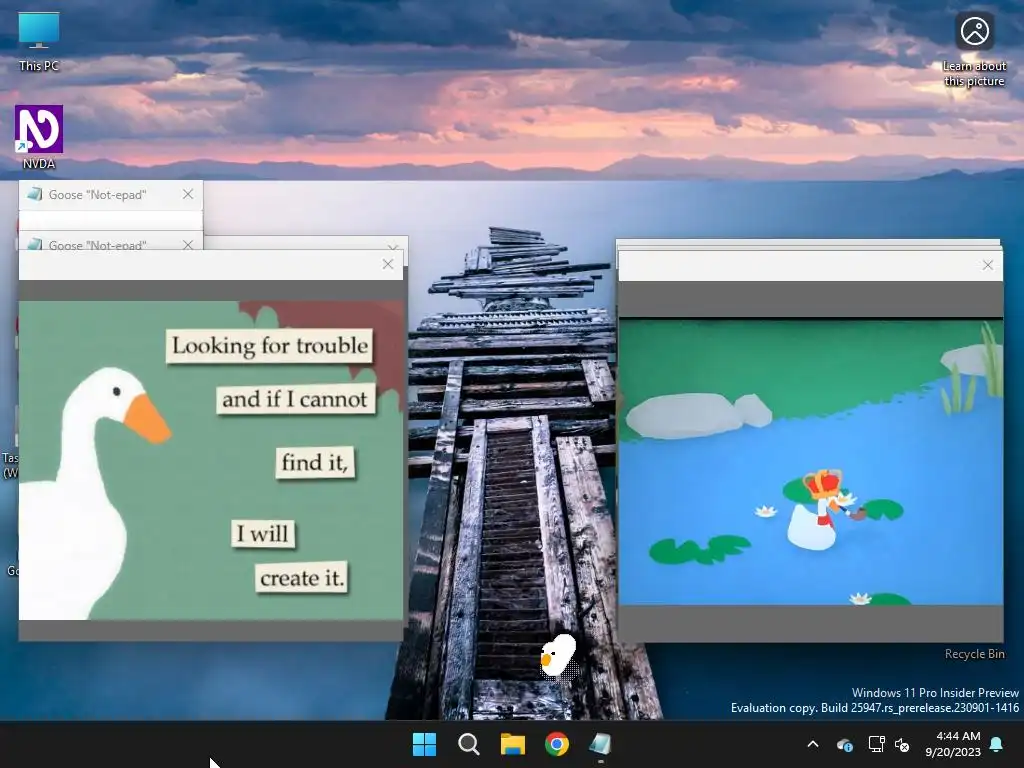Image resolution: width=1024 pixels, height=768 pixels.
Task: Select the top Goose "Not-epad" title bar
Action: click(x=111, y=195)
